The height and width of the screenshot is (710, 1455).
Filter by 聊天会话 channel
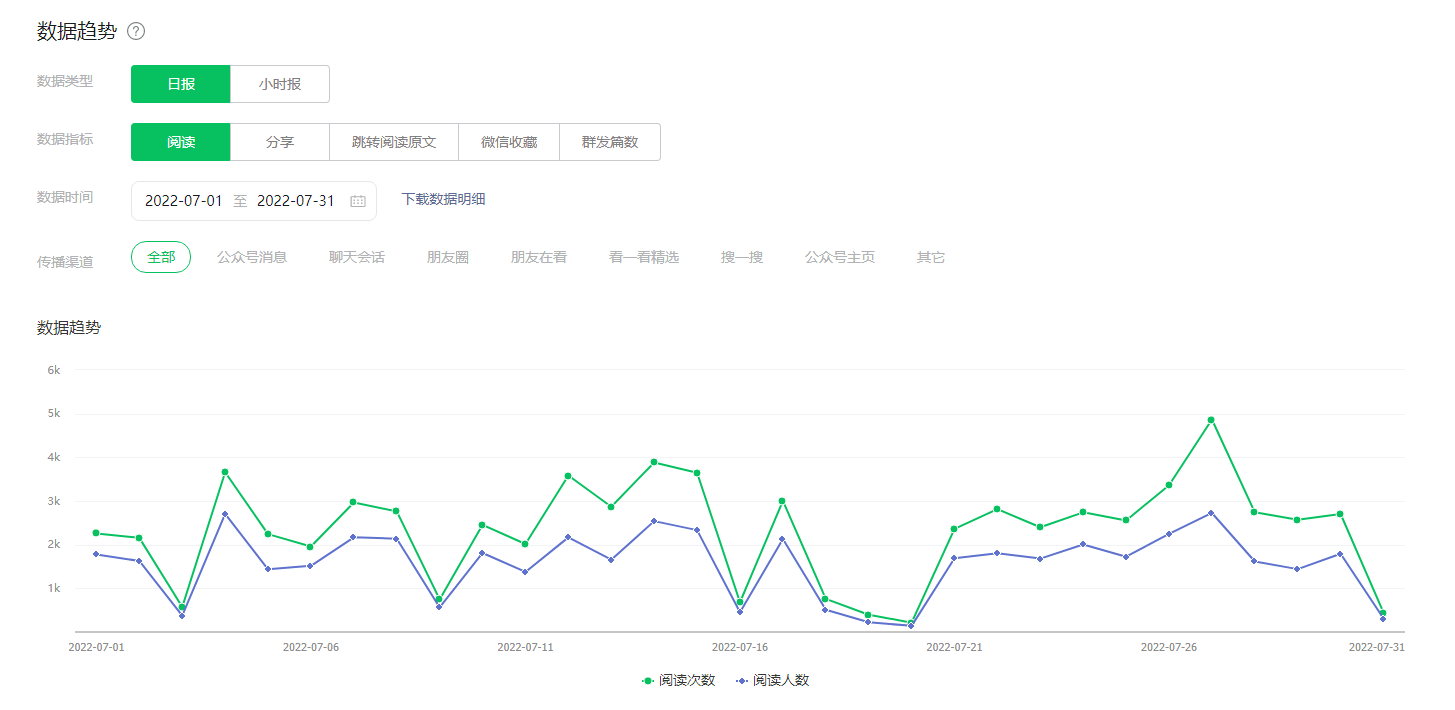pos(357,257)
